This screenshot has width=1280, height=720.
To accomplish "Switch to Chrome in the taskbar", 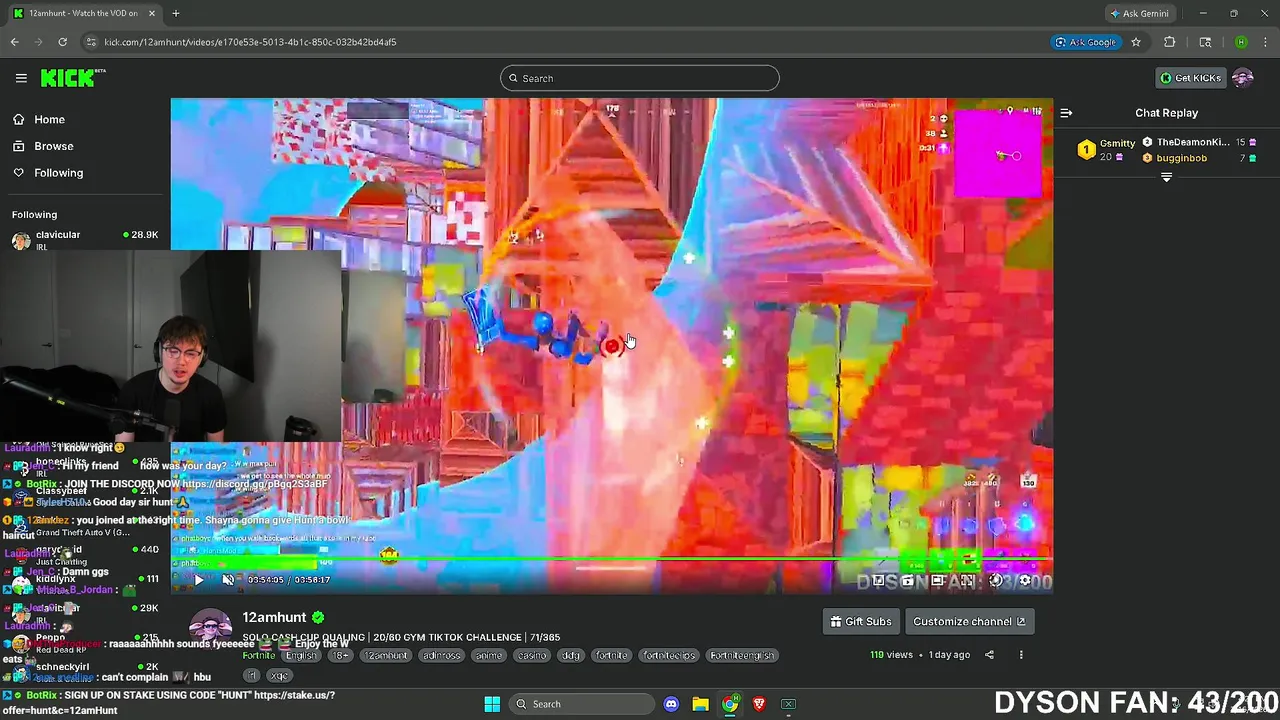I will tap(730, 704).
